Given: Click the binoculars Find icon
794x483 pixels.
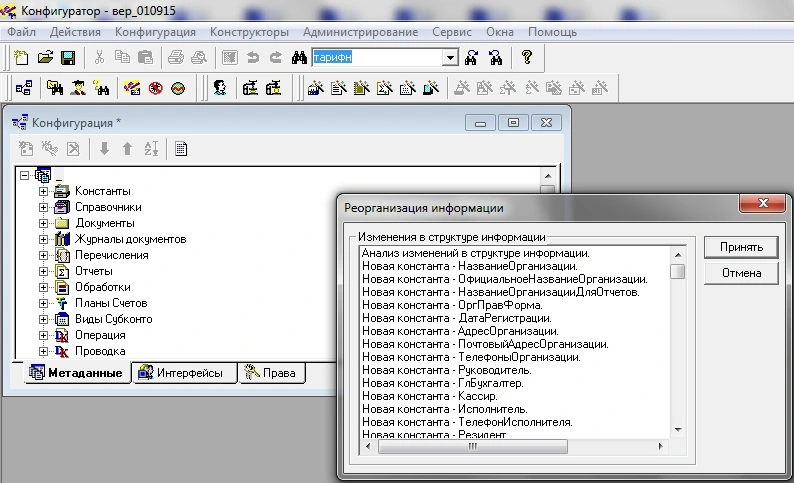Looking at the screenshot, I should (x=298, y=58).
